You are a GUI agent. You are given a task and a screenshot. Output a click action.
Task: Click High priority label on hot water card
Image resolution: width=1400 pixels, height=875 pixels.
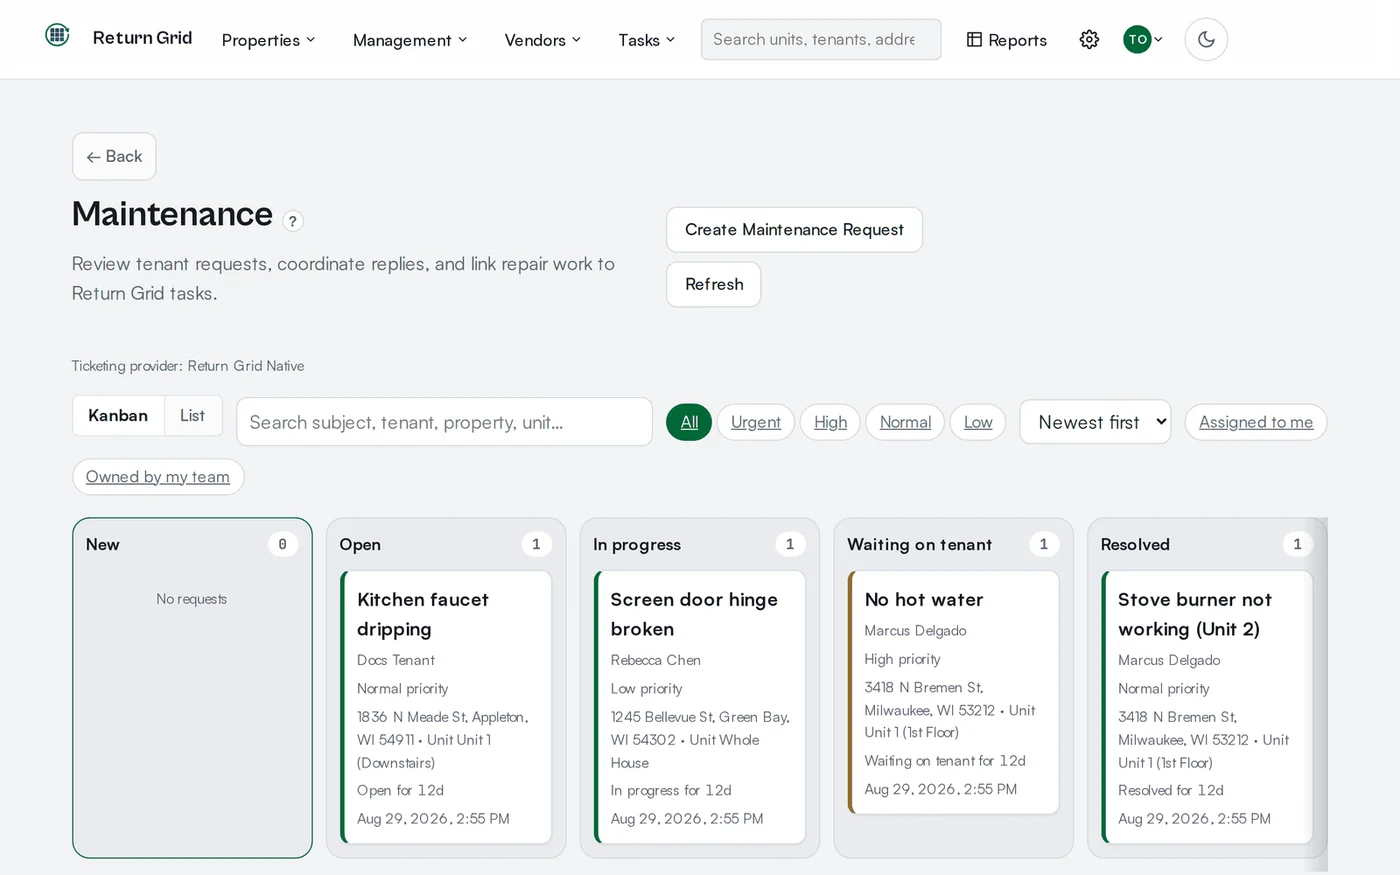click(903, 659)
